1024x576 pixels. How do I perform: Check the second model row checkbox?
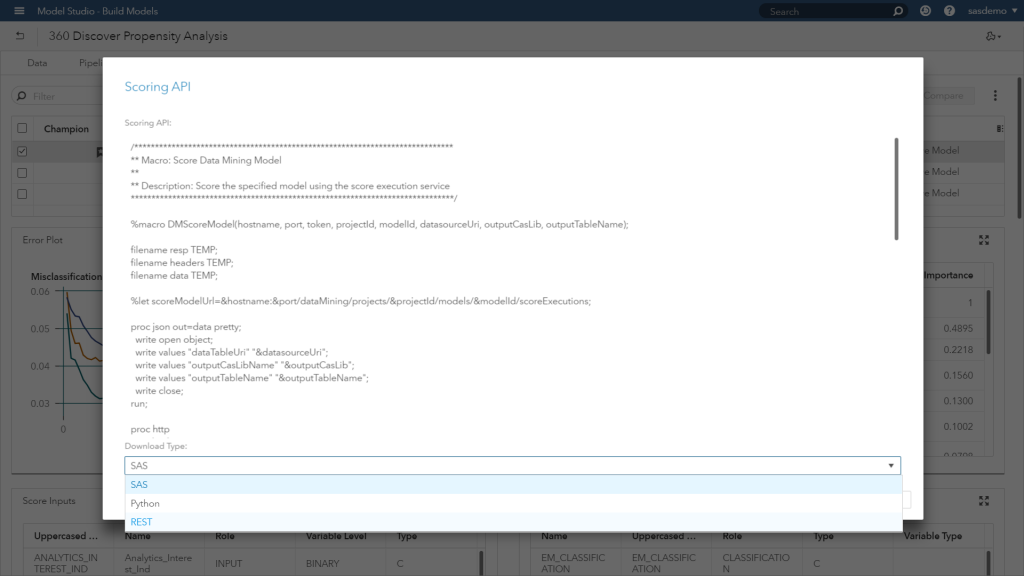[22, 172]
